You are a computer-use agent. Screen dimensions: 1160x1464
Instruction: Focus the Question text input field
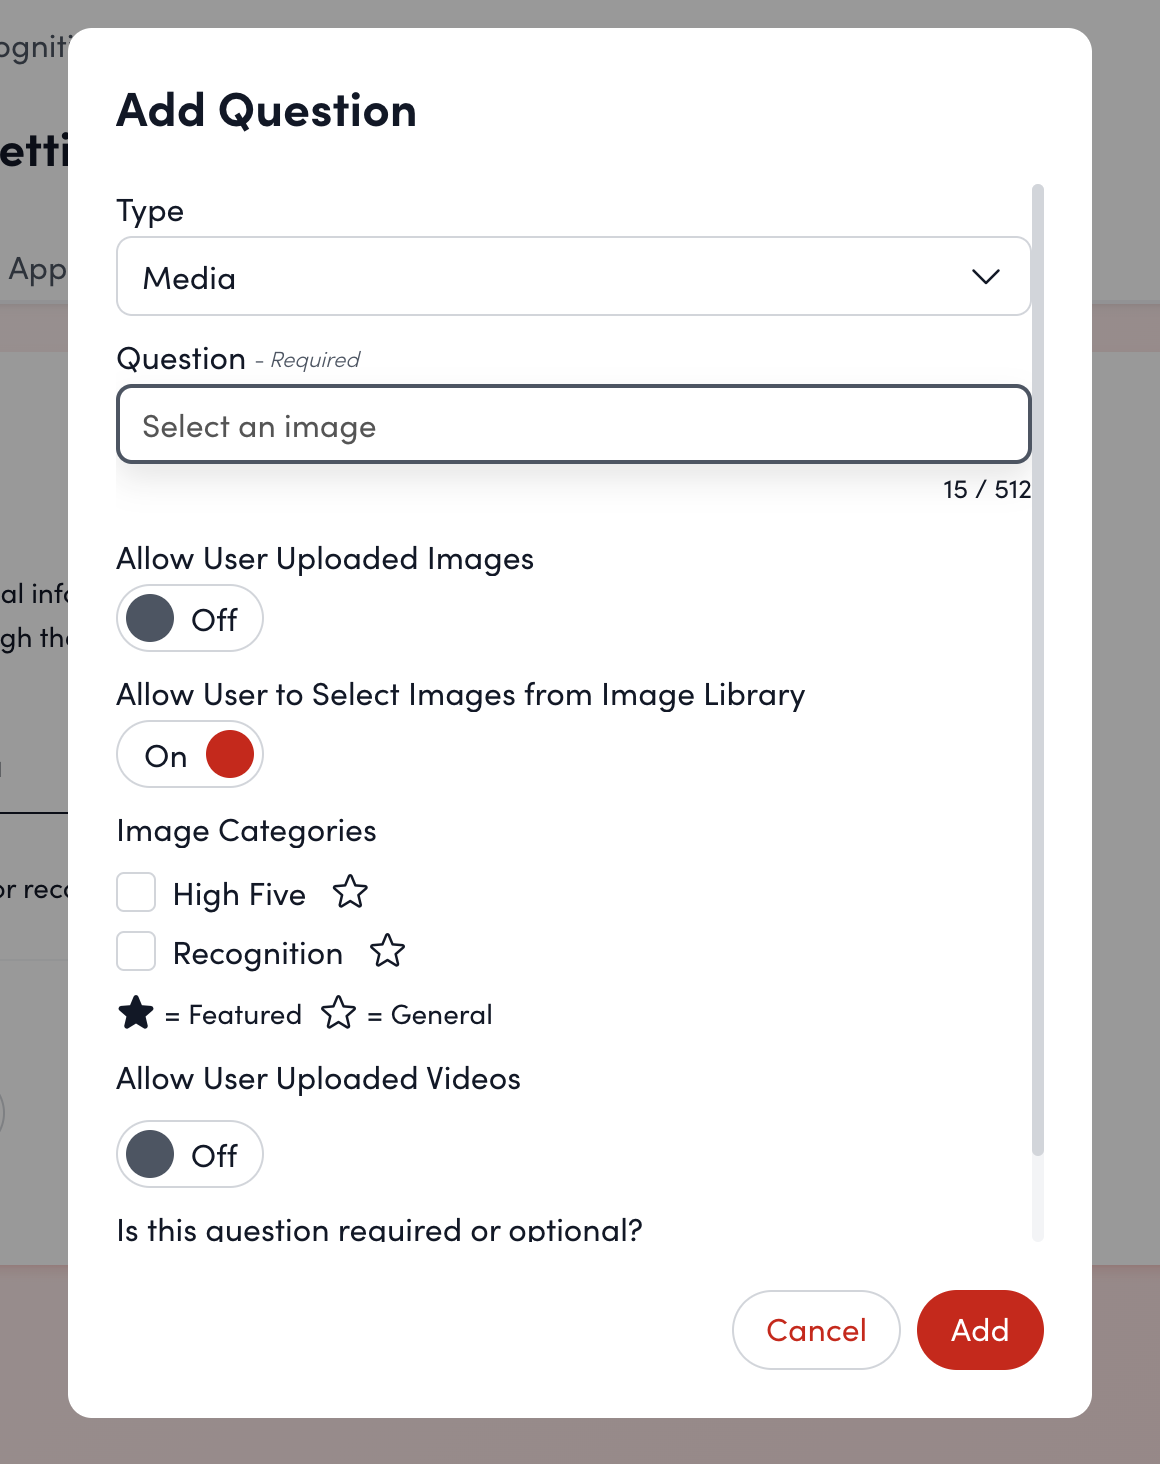pyautogui.click(x=573, y=426)
